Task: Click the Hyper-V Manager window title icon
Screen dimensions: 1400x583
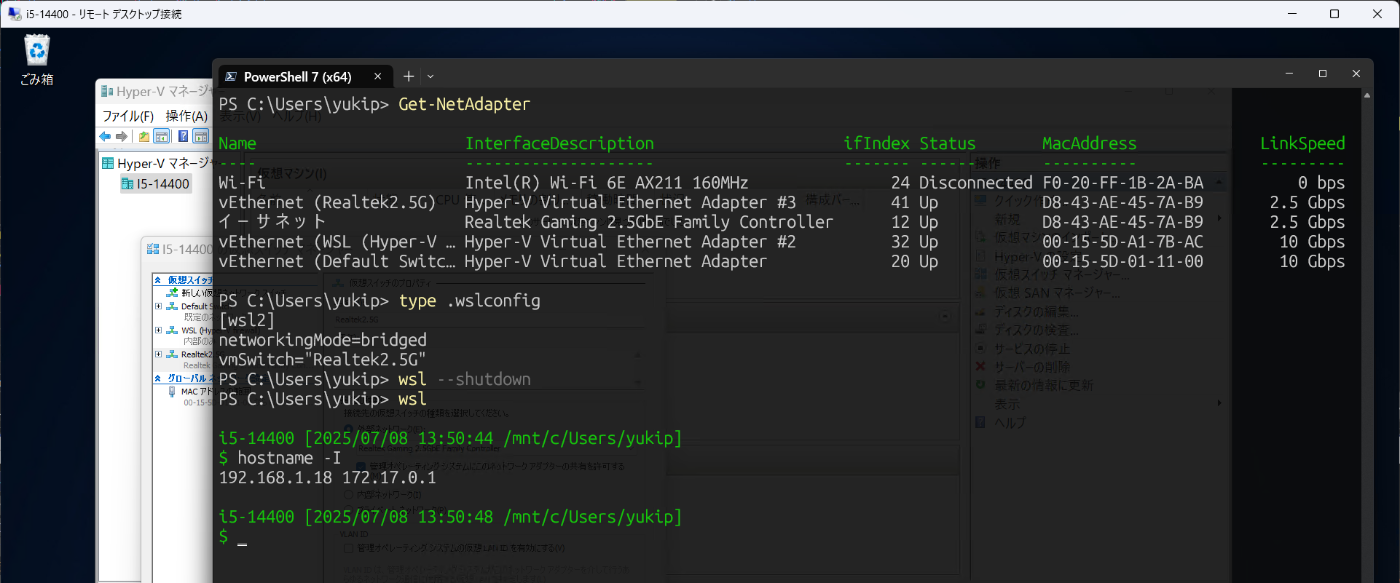Action: (106, 92)
